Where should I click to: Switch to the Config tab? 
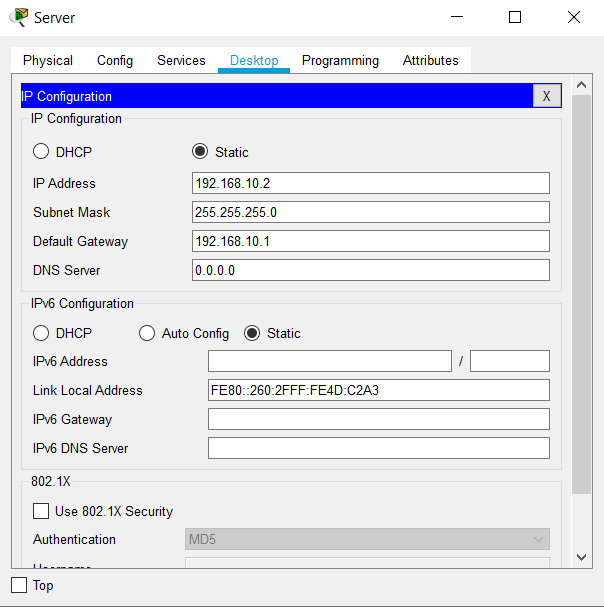[x=115, y=61]
